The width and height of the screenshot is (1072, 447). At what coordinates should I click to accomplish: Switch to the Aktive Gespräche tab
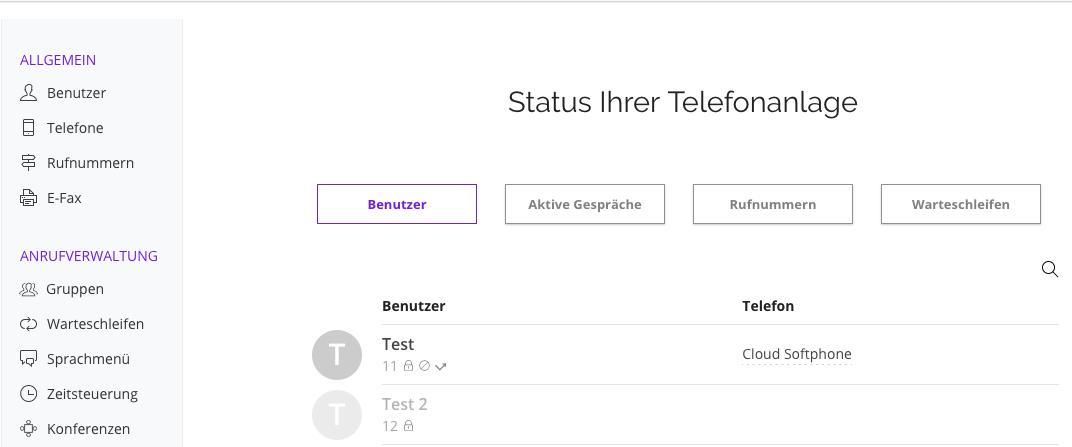(x=585, y=204)
